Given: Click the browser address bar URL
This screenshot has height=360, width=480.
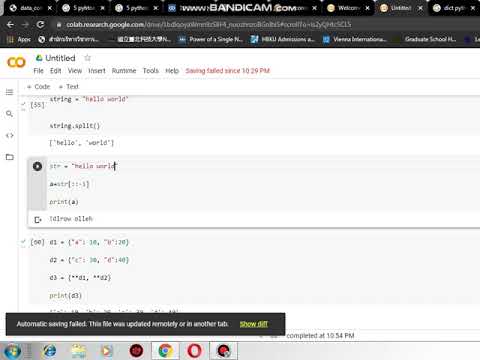Looking at the screenshot, I should [208, 25].
